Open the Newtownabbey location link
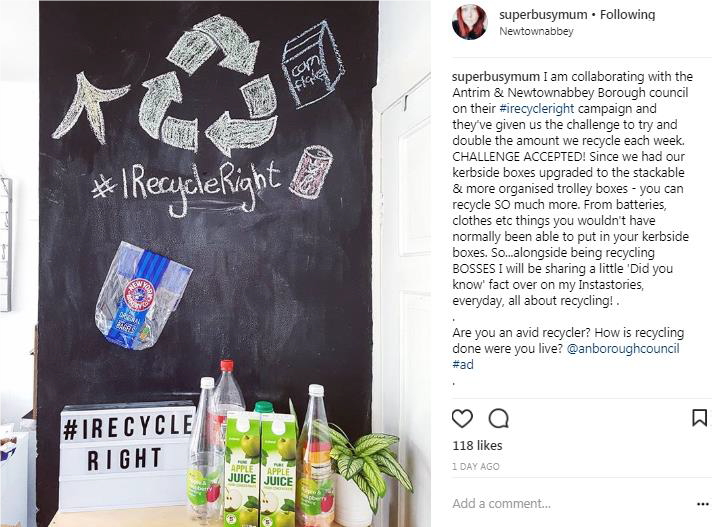The width and height of the screenshot is (712, 527). coord(536,31)
